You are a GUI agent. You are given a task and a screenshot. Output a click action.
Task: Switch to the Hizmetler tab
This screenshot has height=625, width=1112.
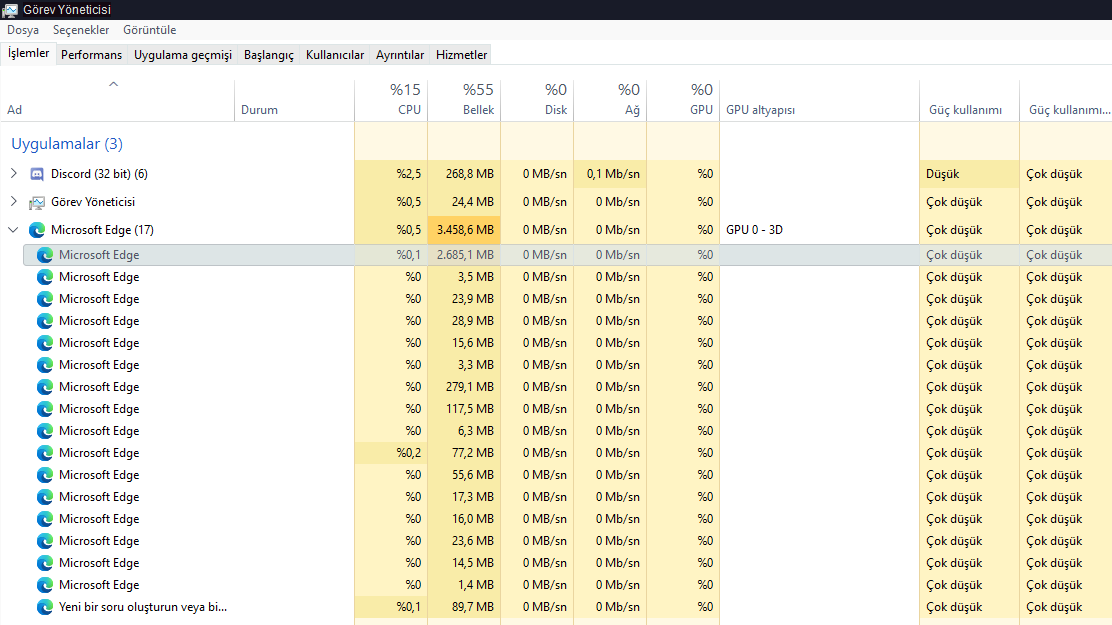462,55
